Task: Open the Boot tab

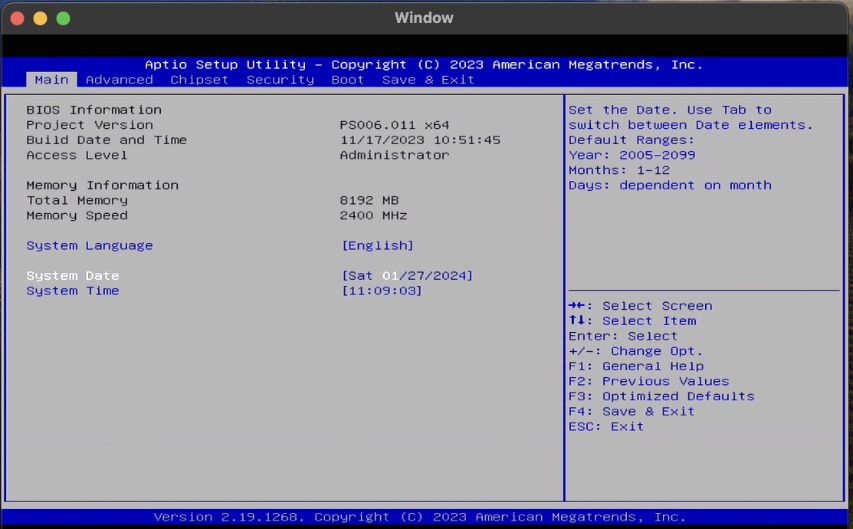Action: pos(348,80)
